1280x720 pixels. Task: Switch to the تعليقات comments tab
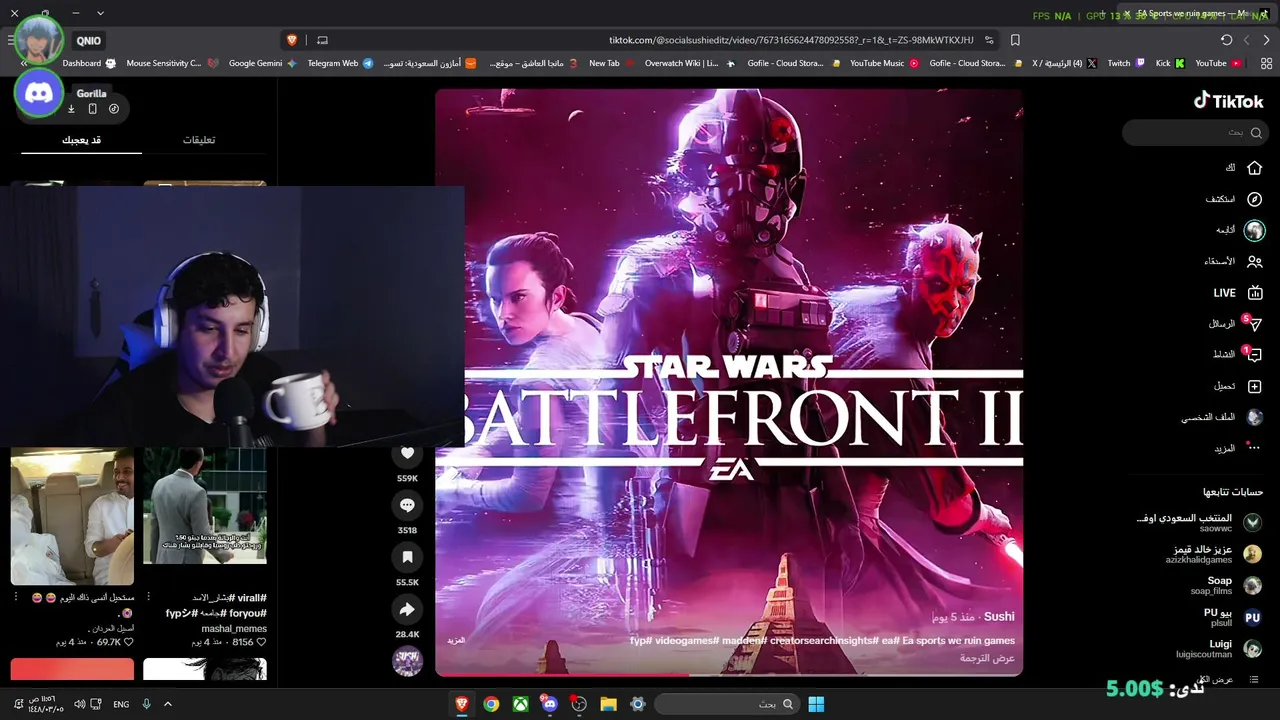(199, 140)
